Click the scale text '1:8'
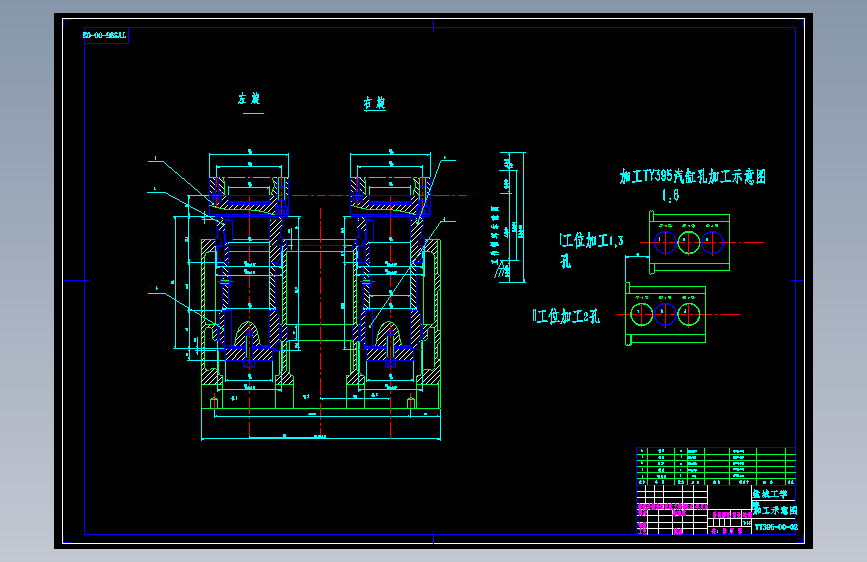The width and height of the screenshot is (867, 562). point(671,195)
